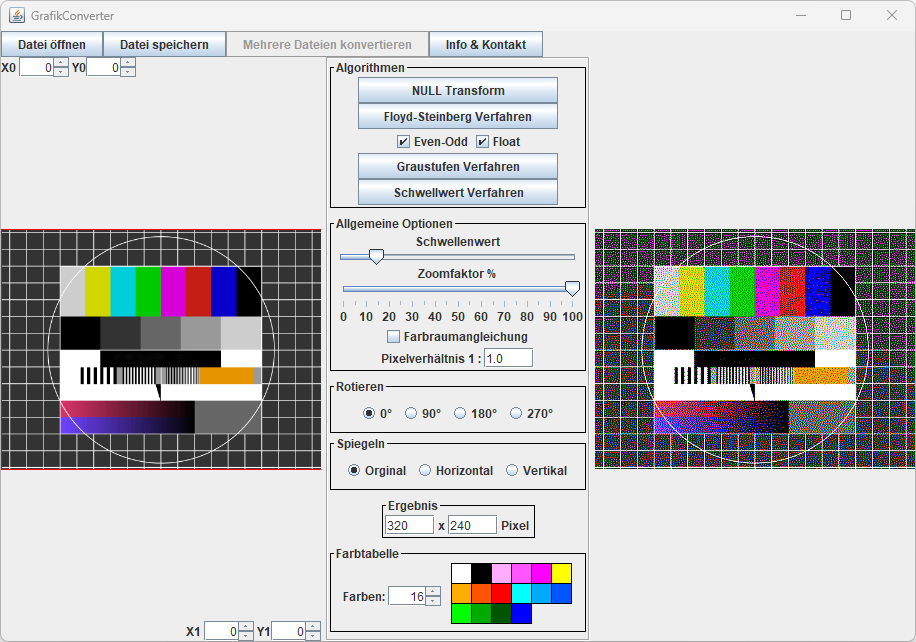Viewport: 916px width, 642px height.
Task: Decrease the X0 value with stepper
Action: click(x=61, y=72)
